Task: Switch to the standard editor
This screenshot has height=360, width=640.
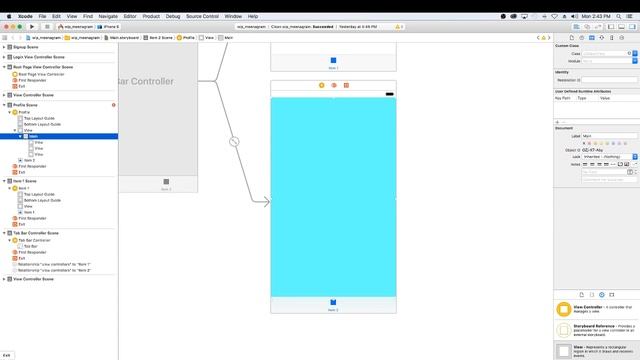Action: (576, 27)
